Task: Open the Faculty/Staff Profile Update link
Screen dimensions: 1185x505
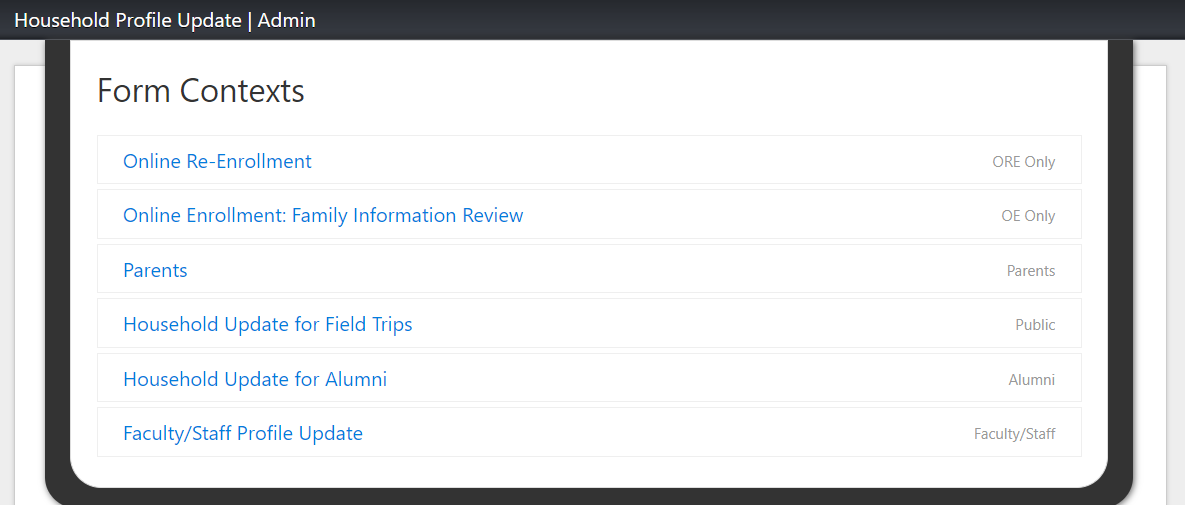Action: [242, 434]
